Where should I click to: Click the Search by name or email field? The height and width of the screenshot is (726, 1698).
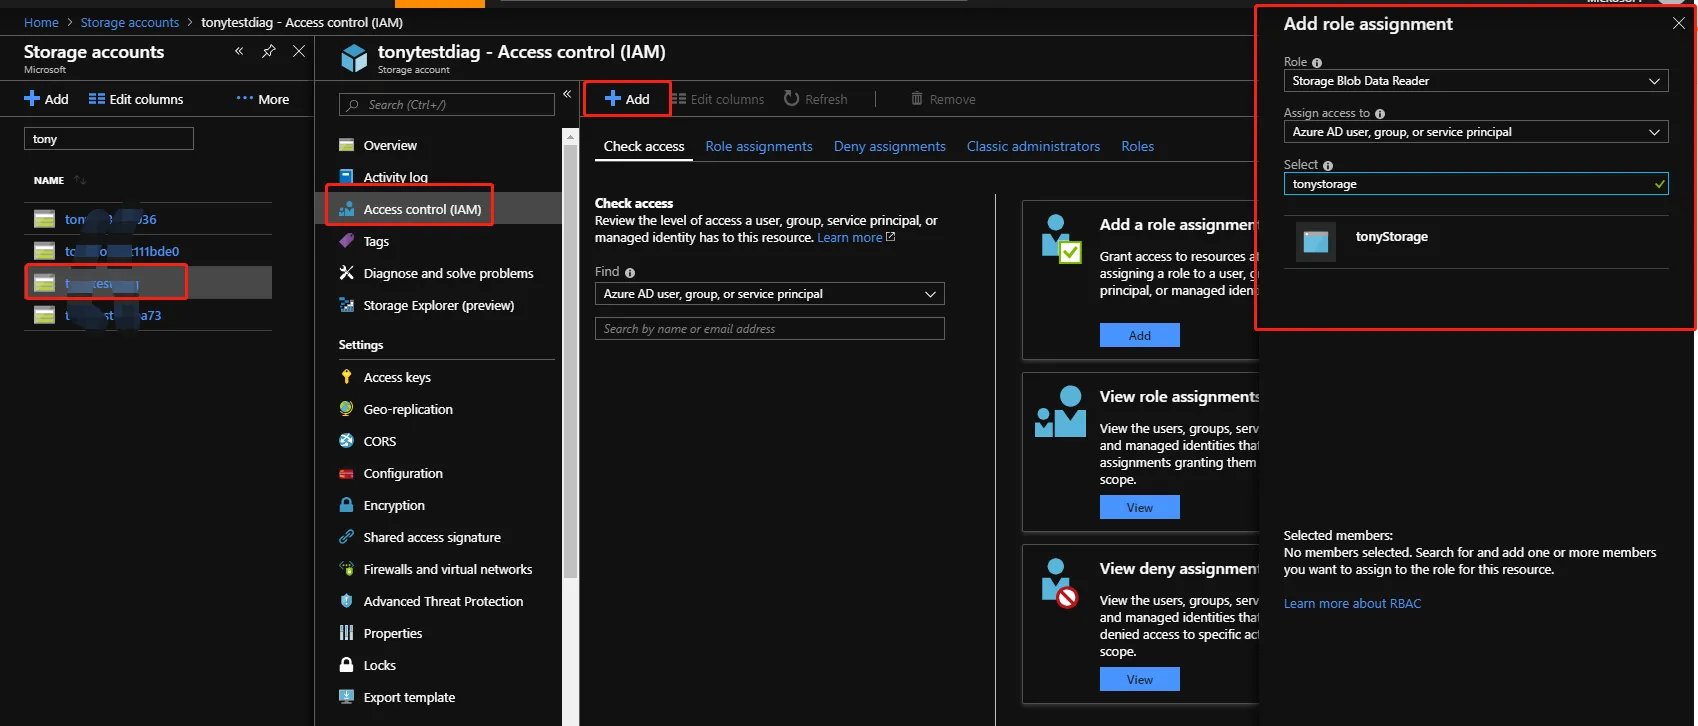[770, 328]
